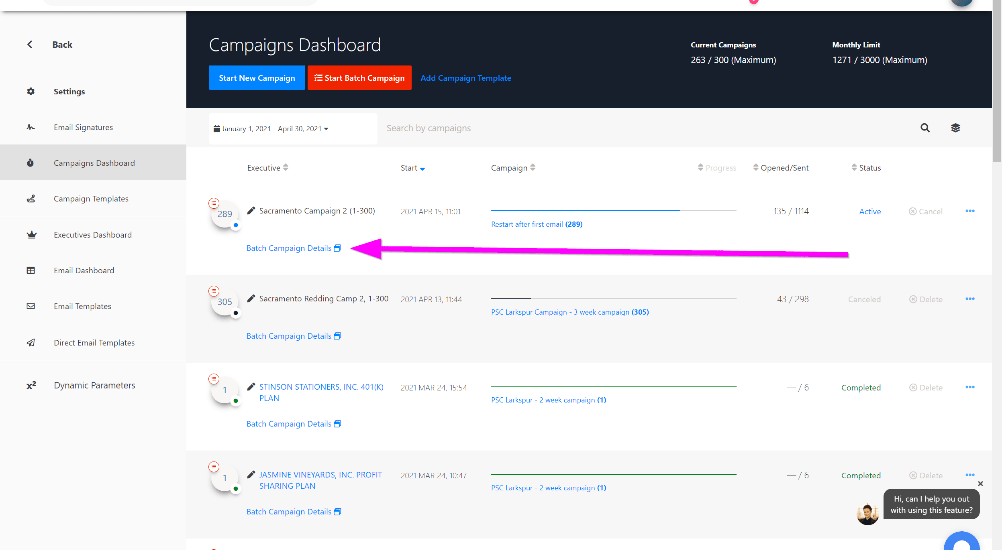Edit STINSON STATIONERS pencil icon
1002x550 pixels.
pos(251,386)
